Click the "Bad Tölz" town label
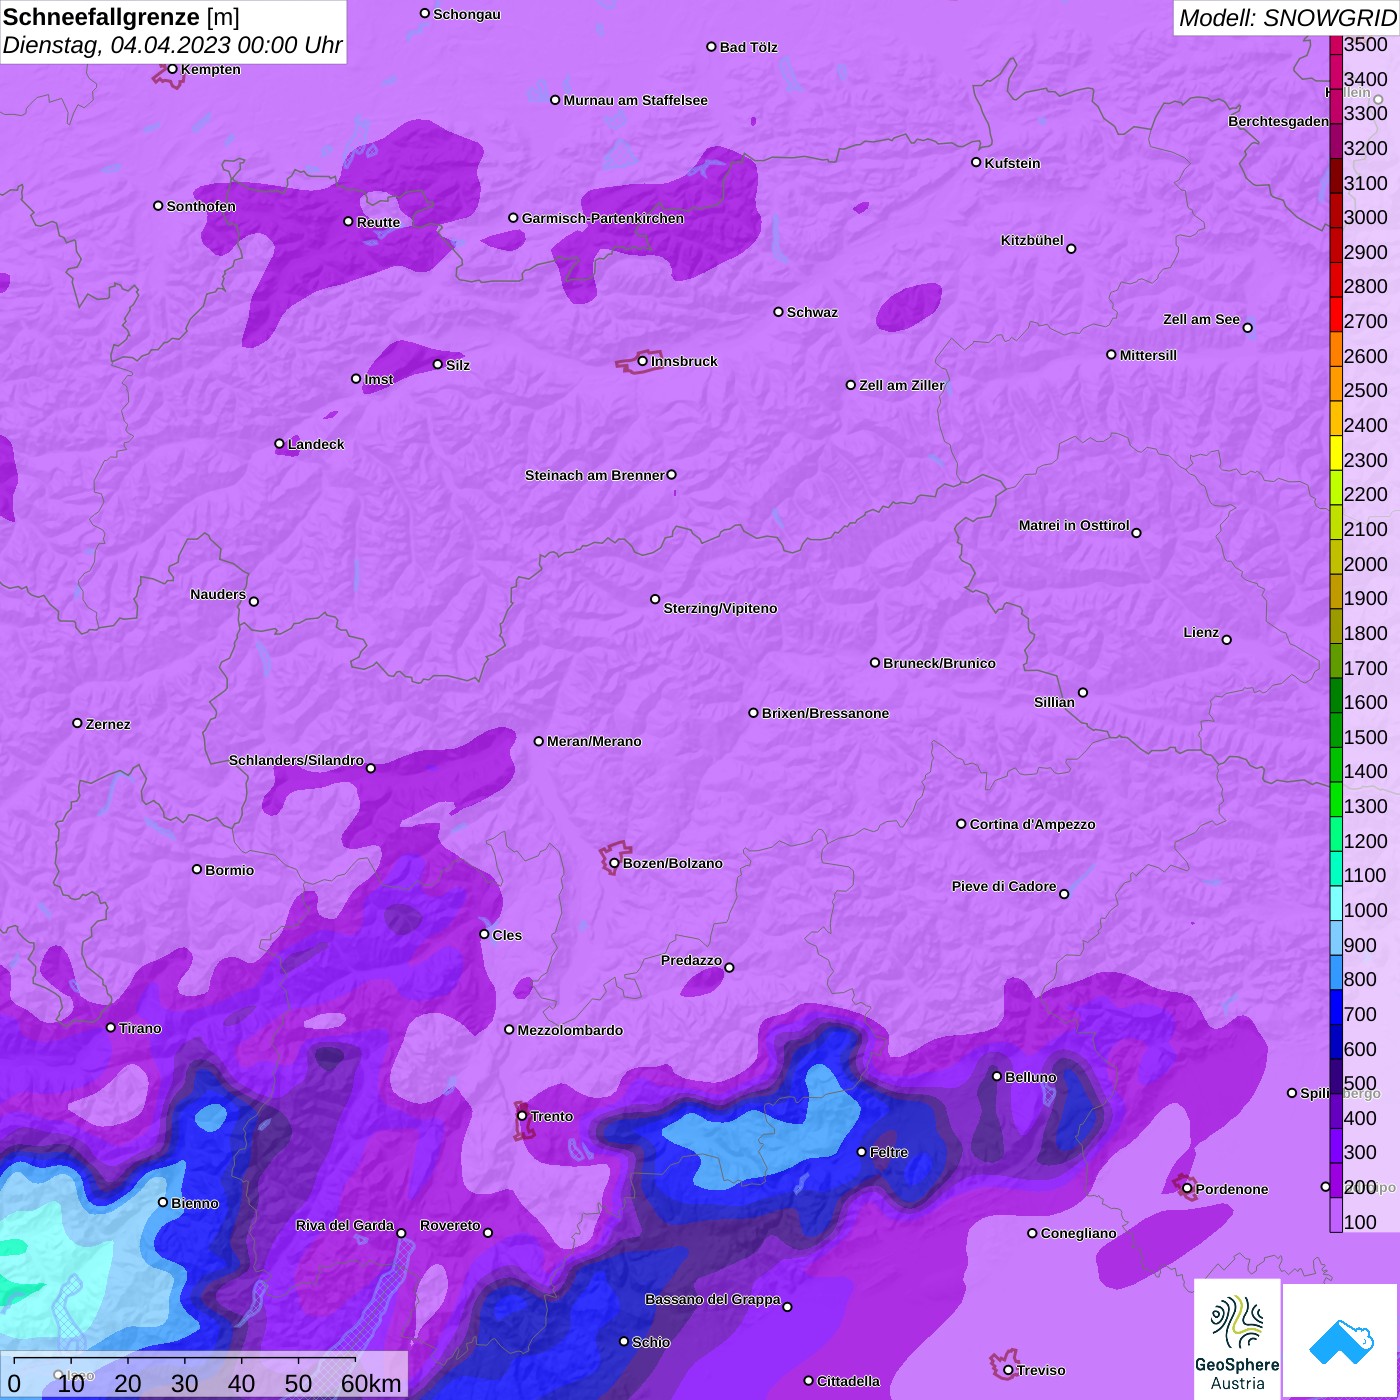The height and width of the screenshot is (1400, 1400). tap(748, 47)
